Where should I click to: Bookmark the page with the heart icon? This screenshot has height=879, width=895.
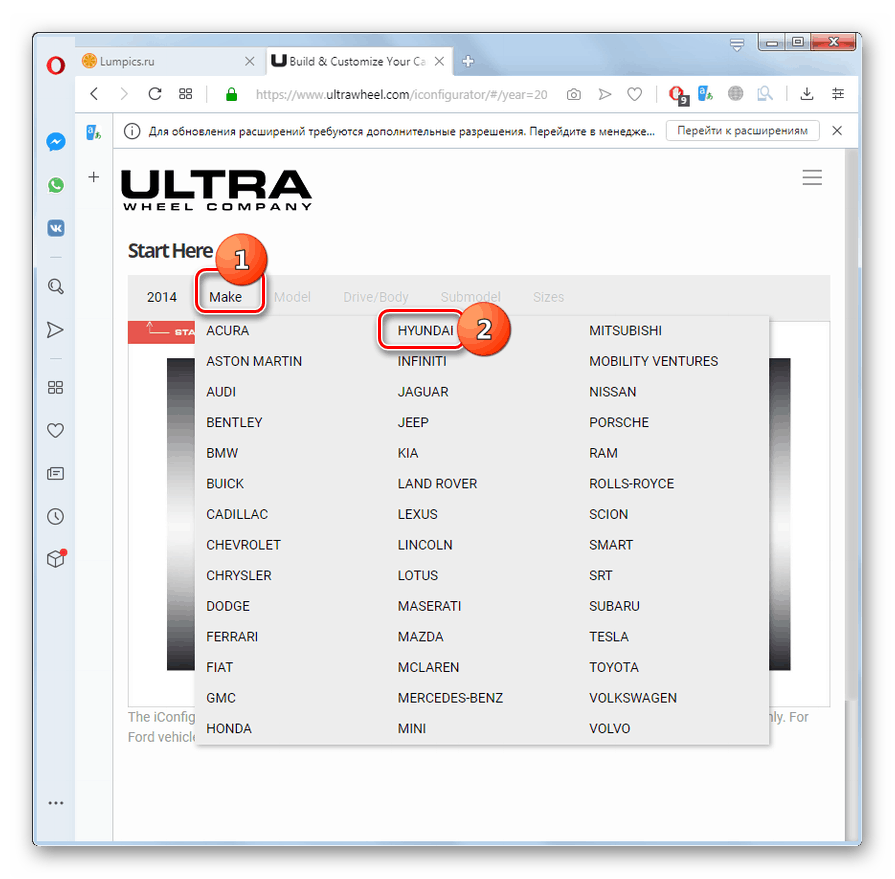pos(634,93)
